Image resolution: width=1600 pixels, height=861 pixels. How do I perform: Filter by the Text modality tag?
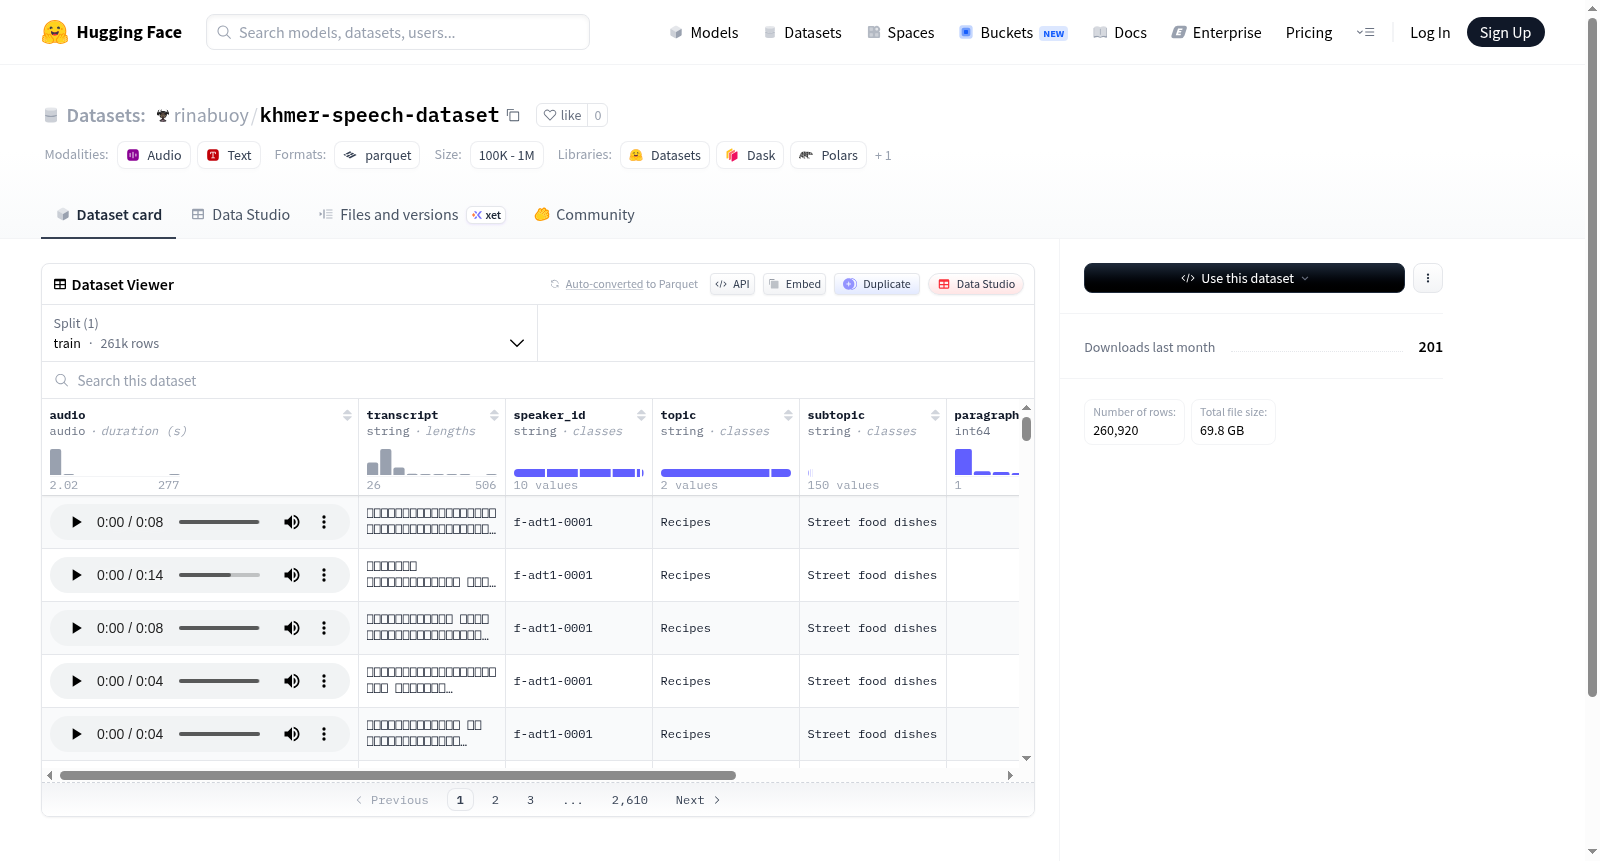(x=229, y=155)
